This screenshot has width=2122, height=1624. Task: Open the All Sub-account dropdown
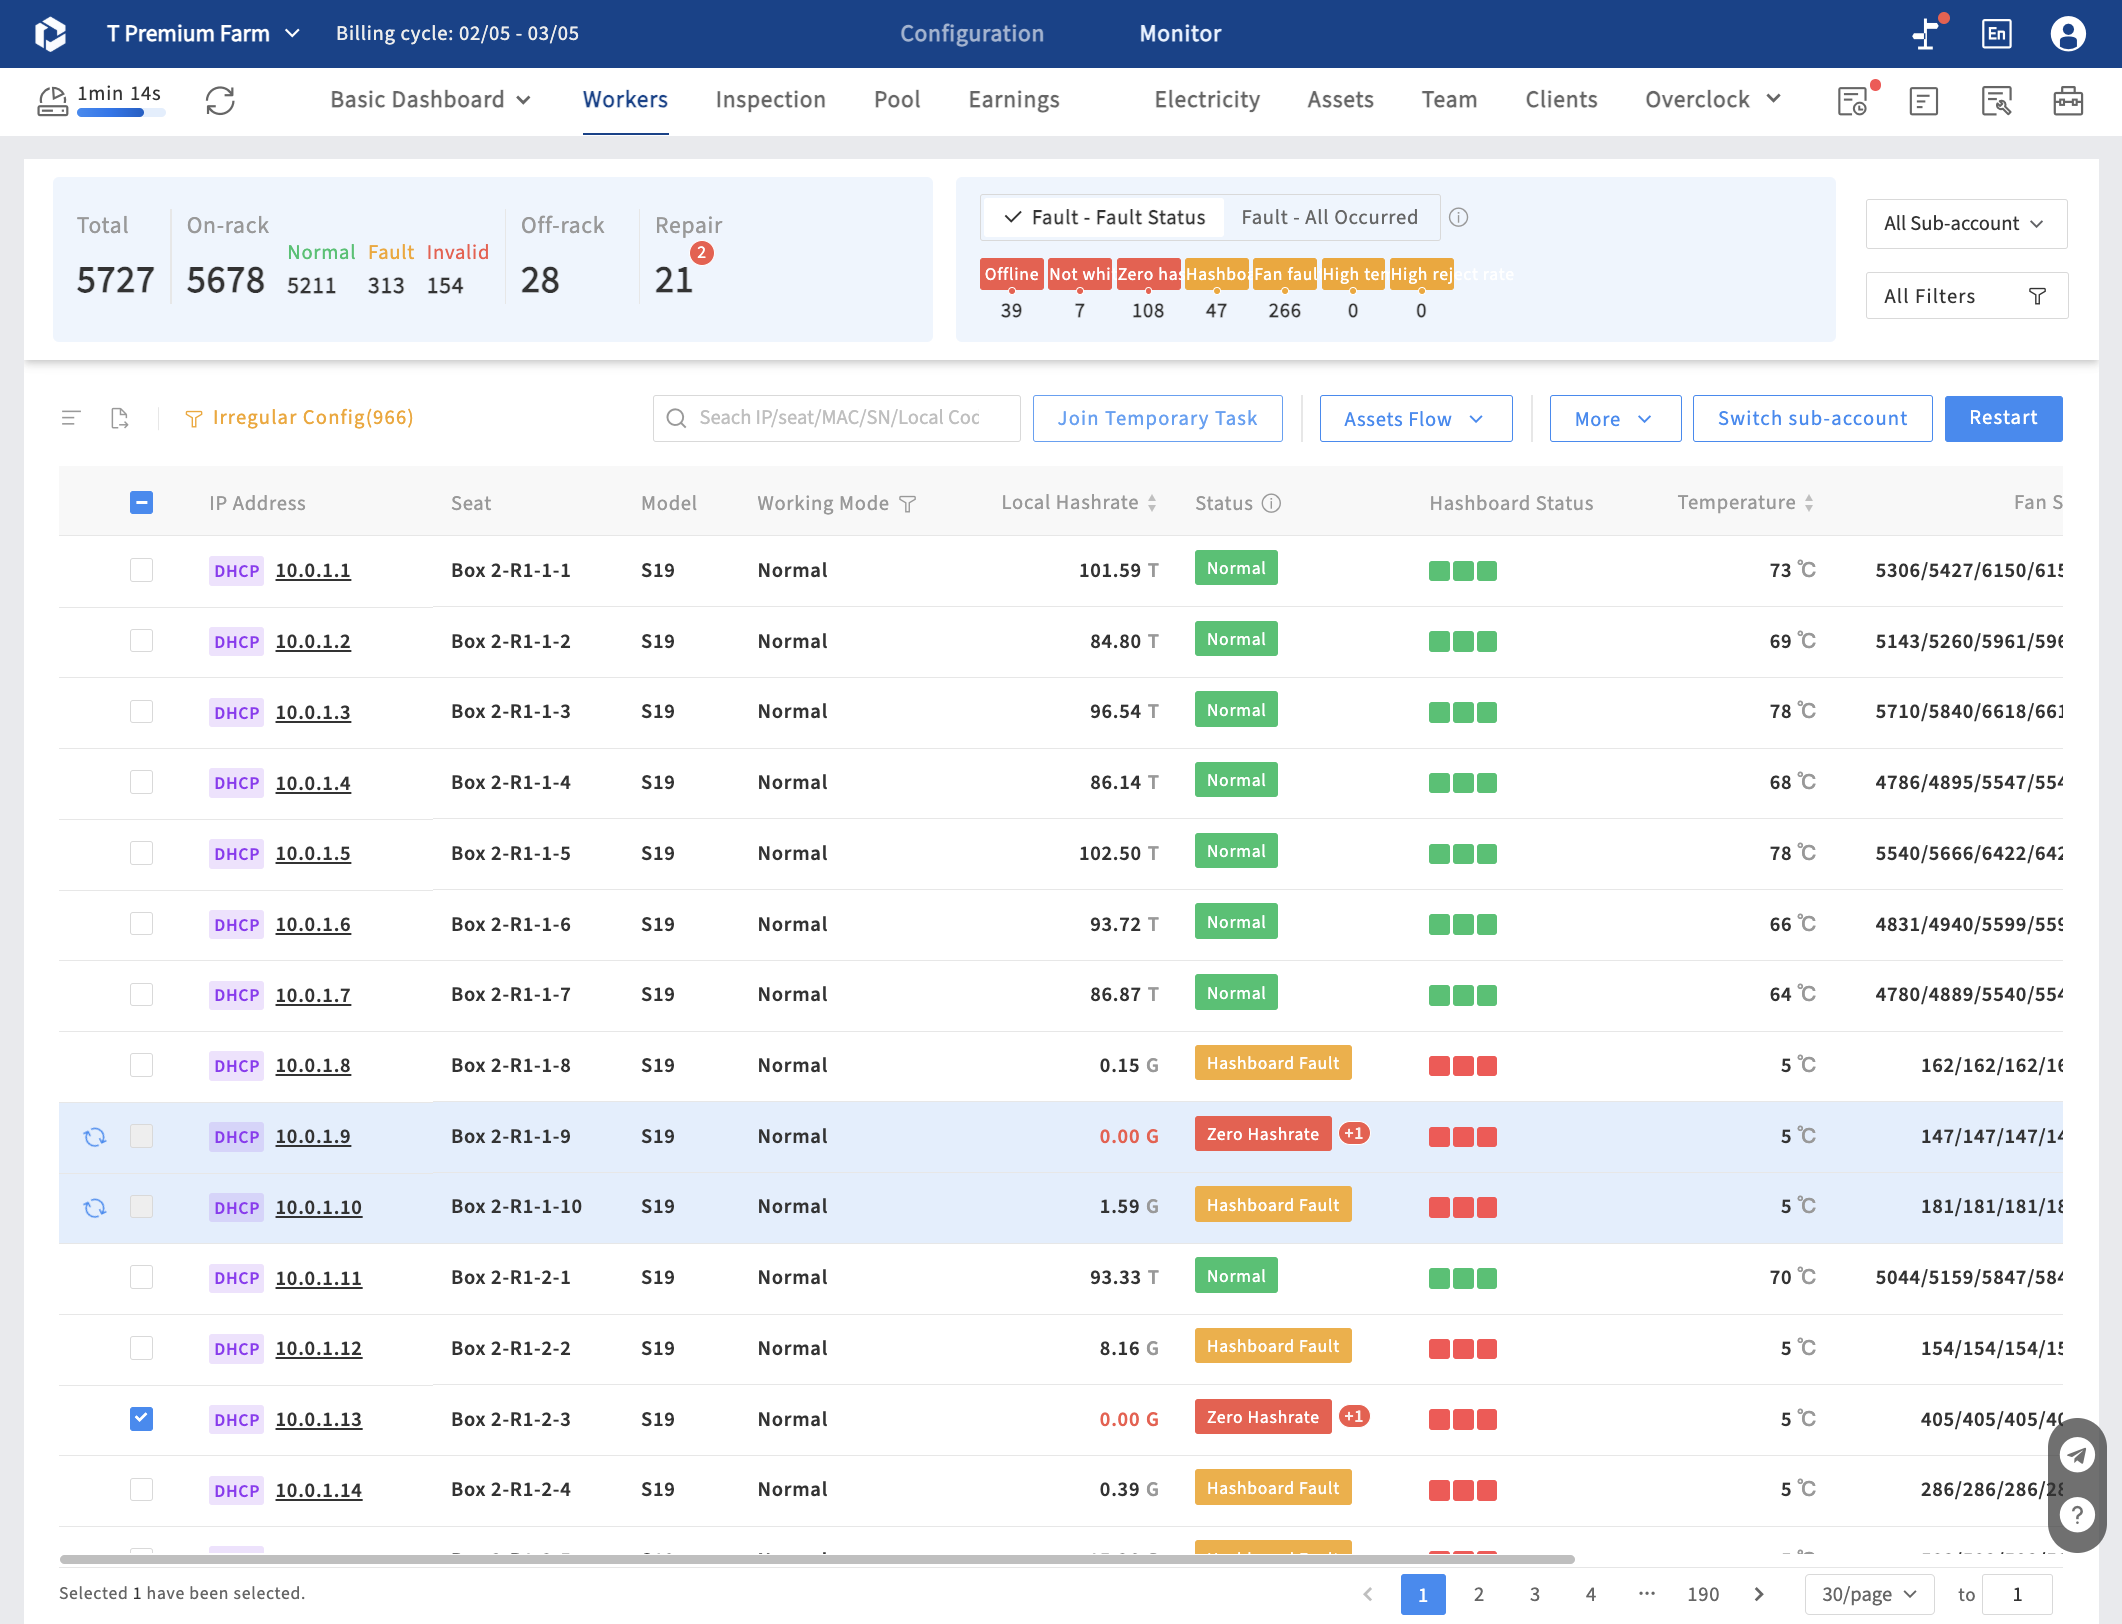point(1966,224)
